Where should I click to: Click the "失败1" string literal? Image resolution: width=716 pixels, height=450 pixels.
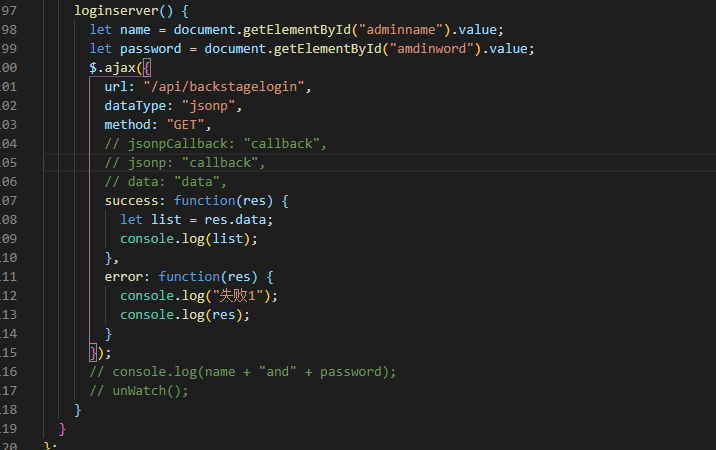pyautogui.click(x=237, y=296)
